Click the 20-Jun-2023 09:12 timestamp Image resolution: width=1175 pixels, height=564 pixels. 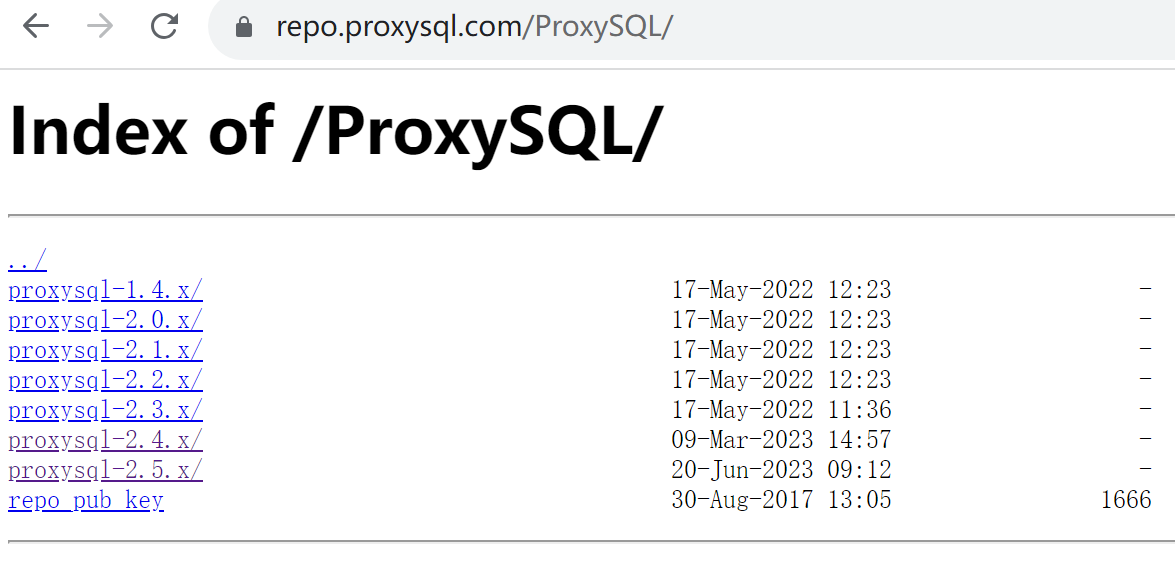coord(781,470)
